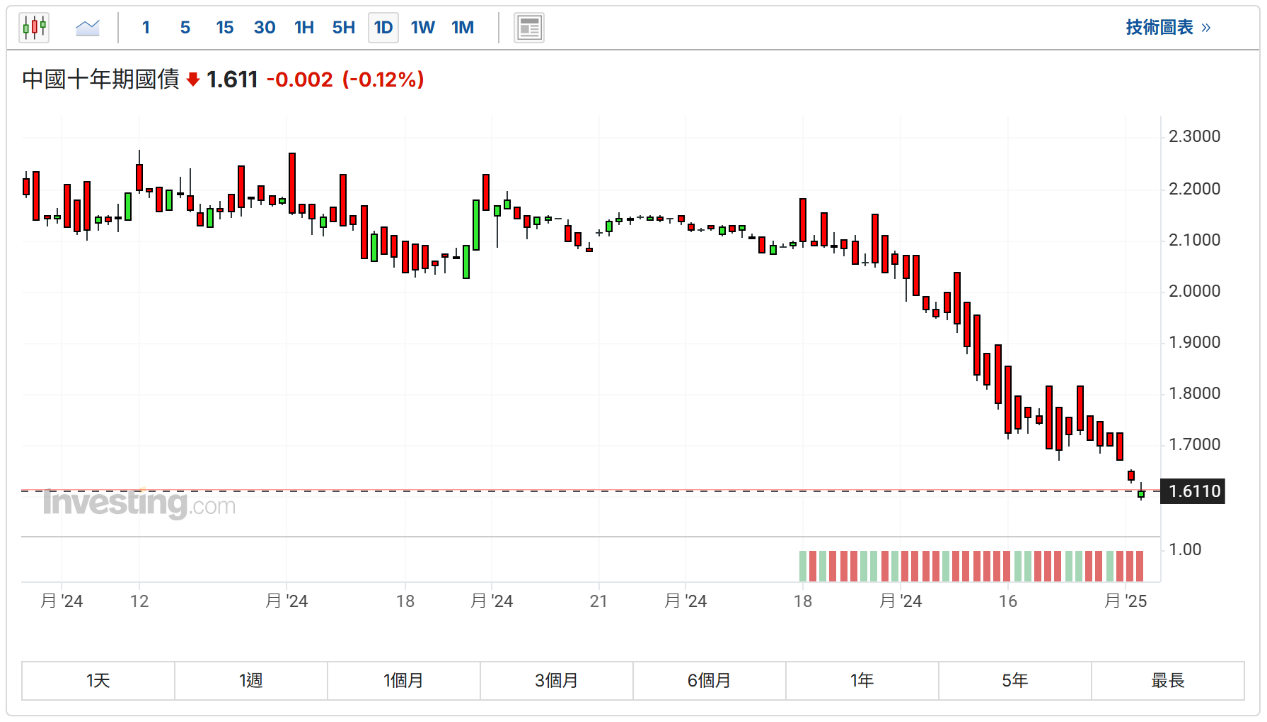Select the 1-minute interval
The height and width of the screenshot is (722, 1267).
point(146,28)
